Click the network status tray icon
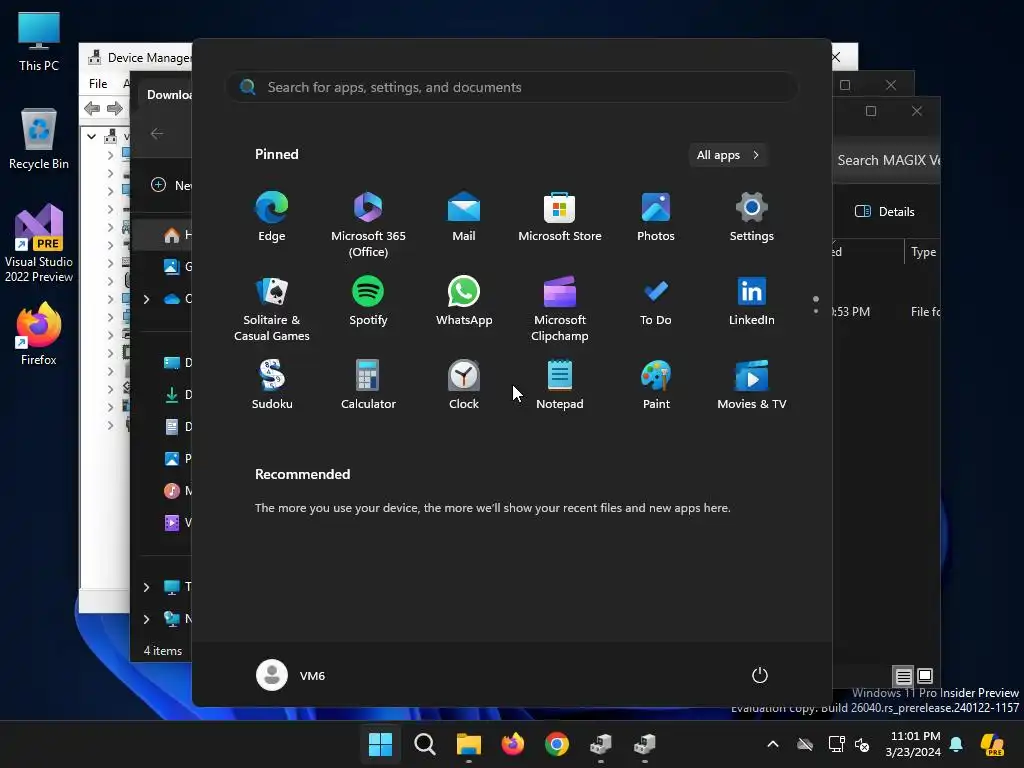The image size is (1024, 768). [x=836, y=744]
